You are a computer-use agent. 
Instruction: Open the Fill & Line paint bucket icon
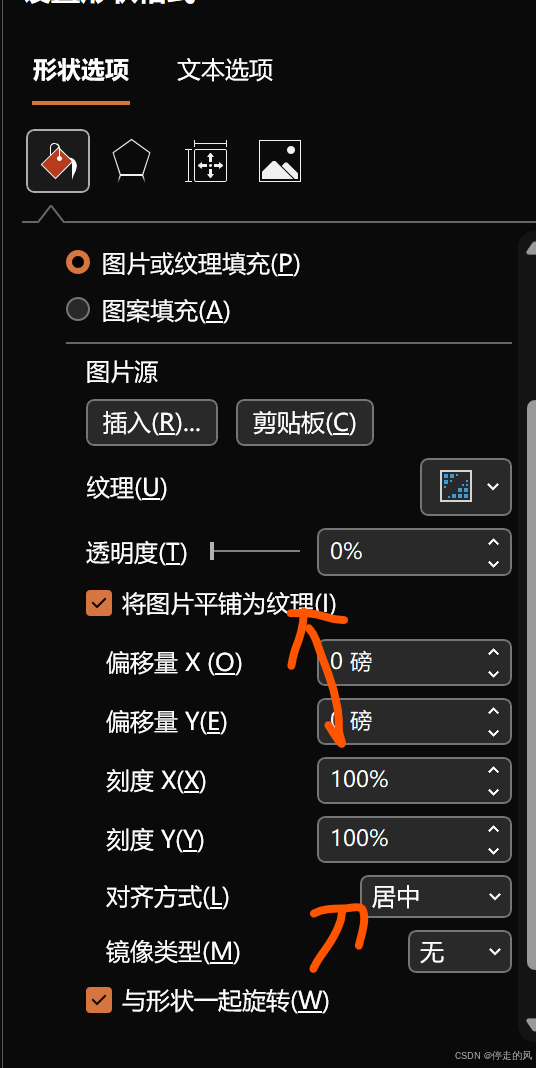(58, 161)
